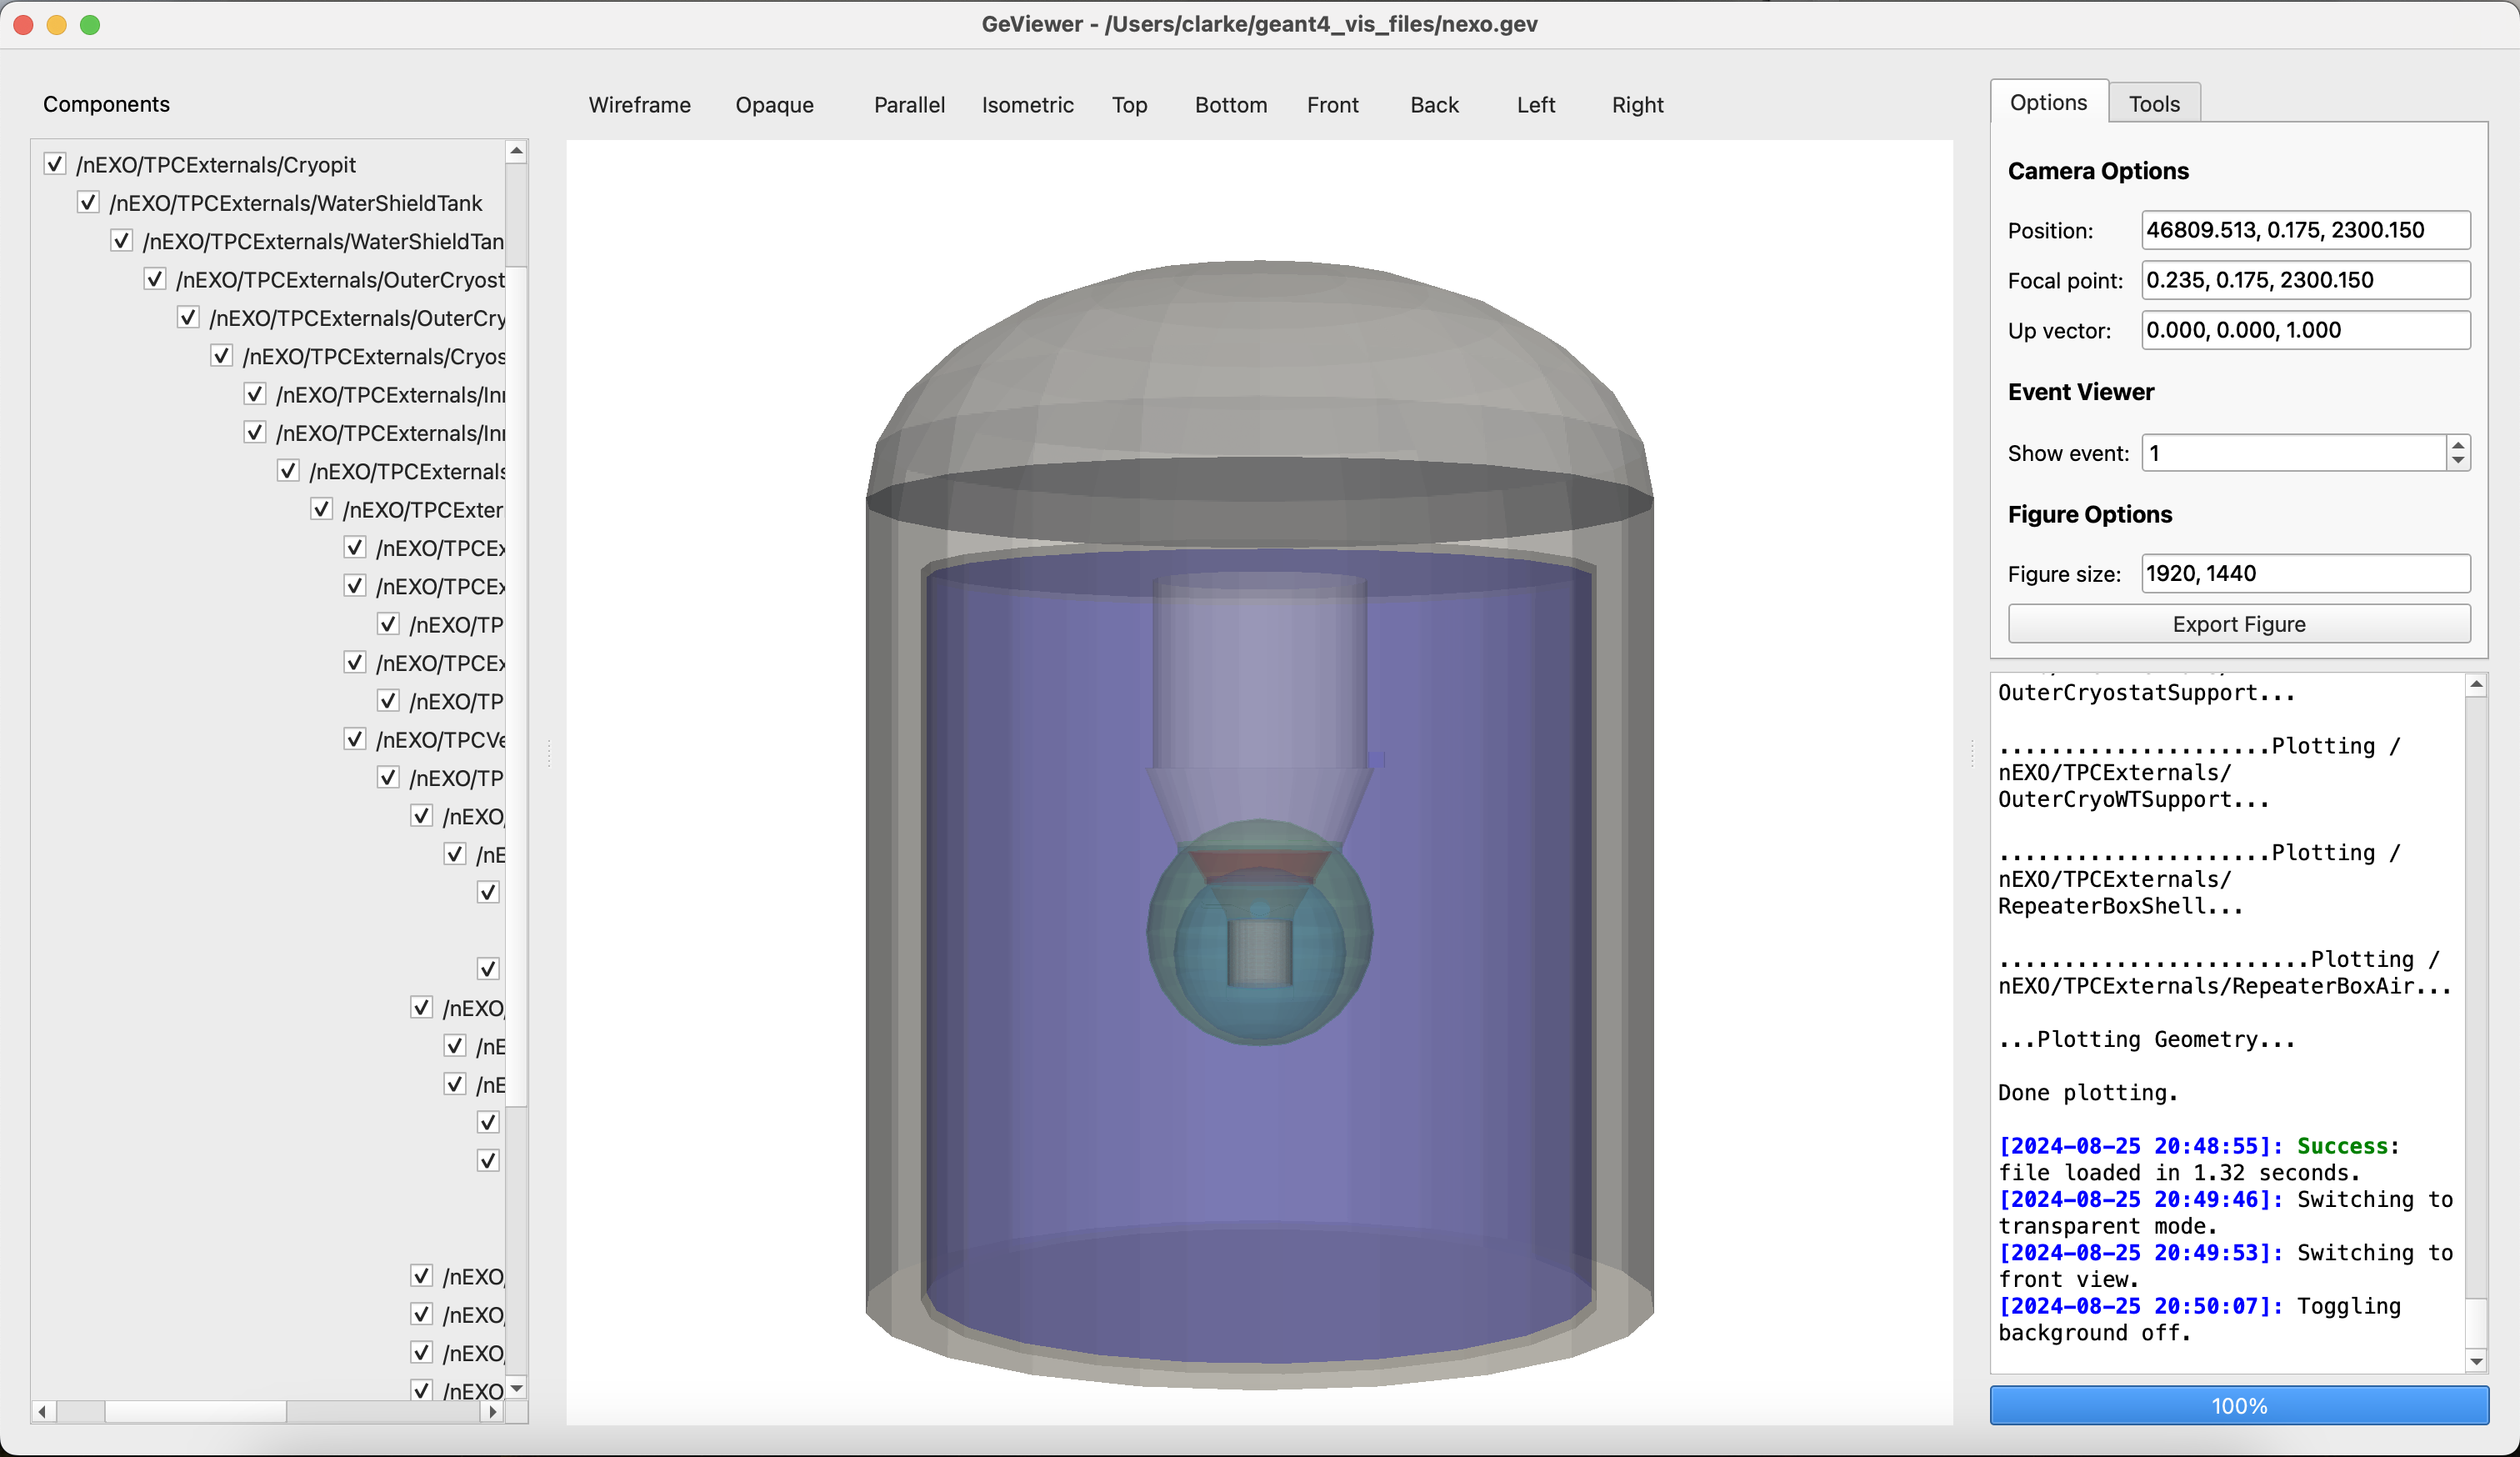Toggle the /nEXO/TPCExternals/OuterCry checkbox
This screenshot has height=1457, width=2520.
[x=188, y=317]
